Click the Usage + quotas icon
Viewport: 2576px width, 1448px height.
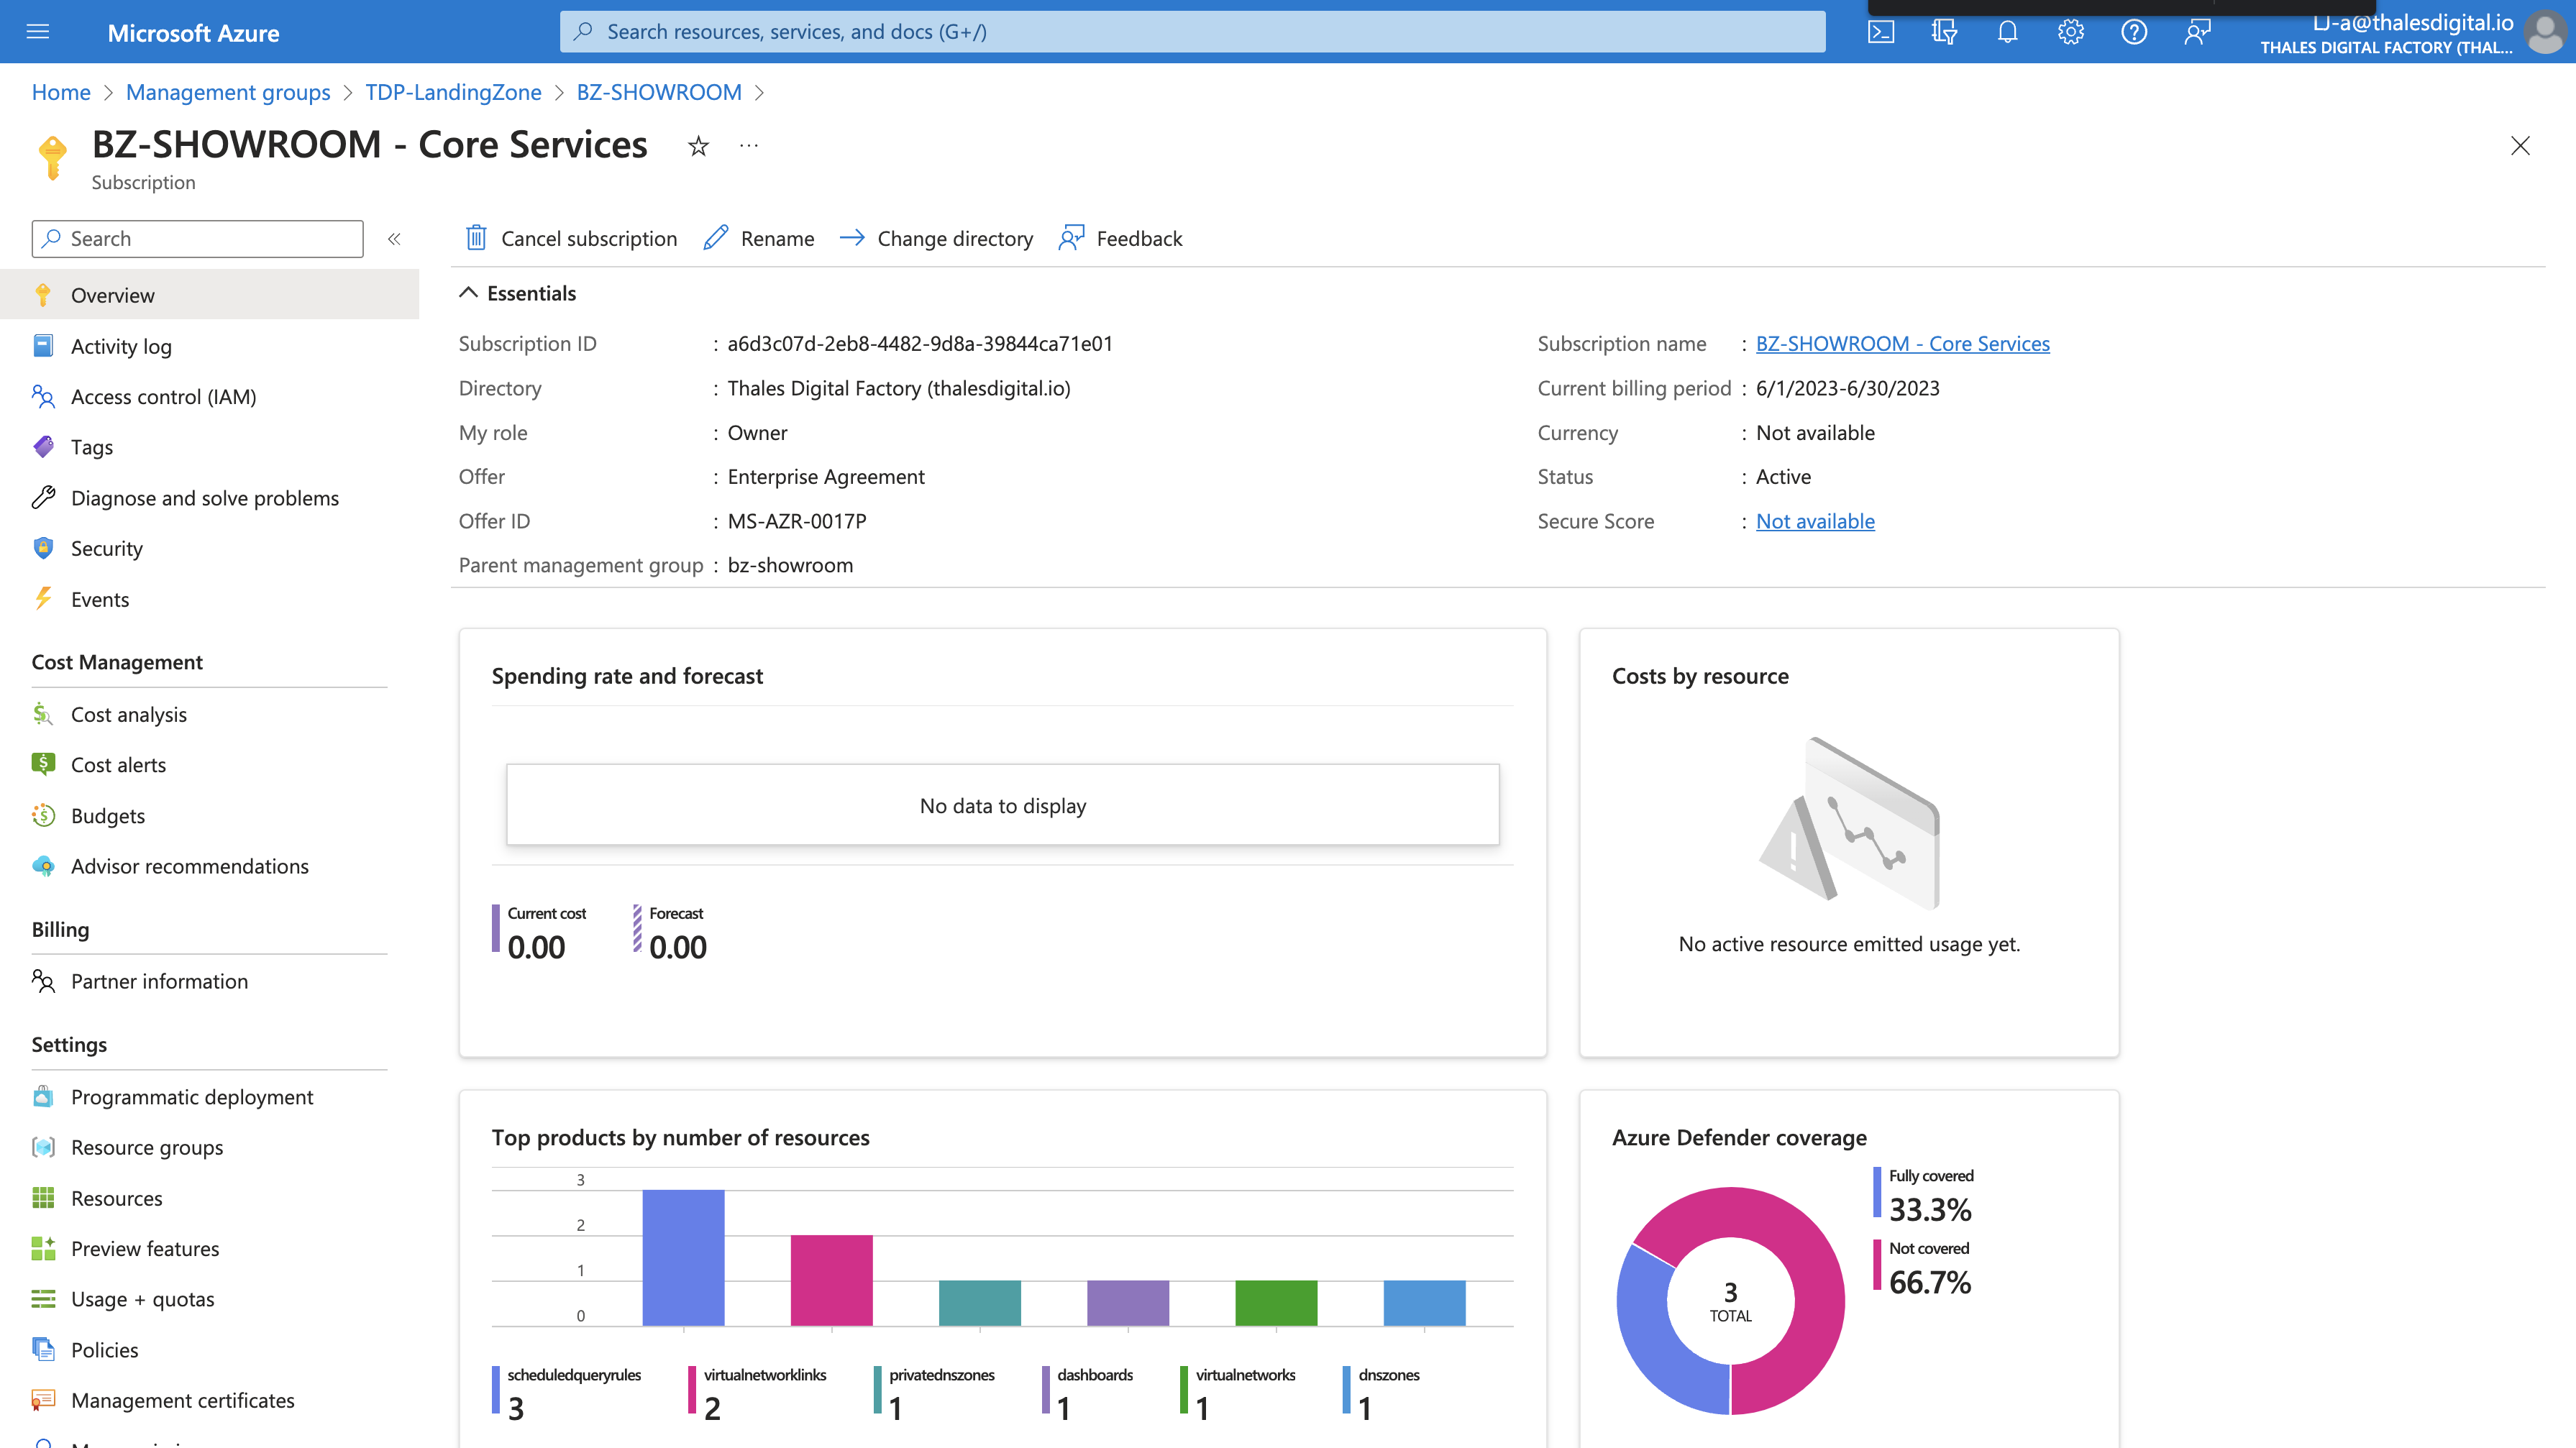[43, 1299]
